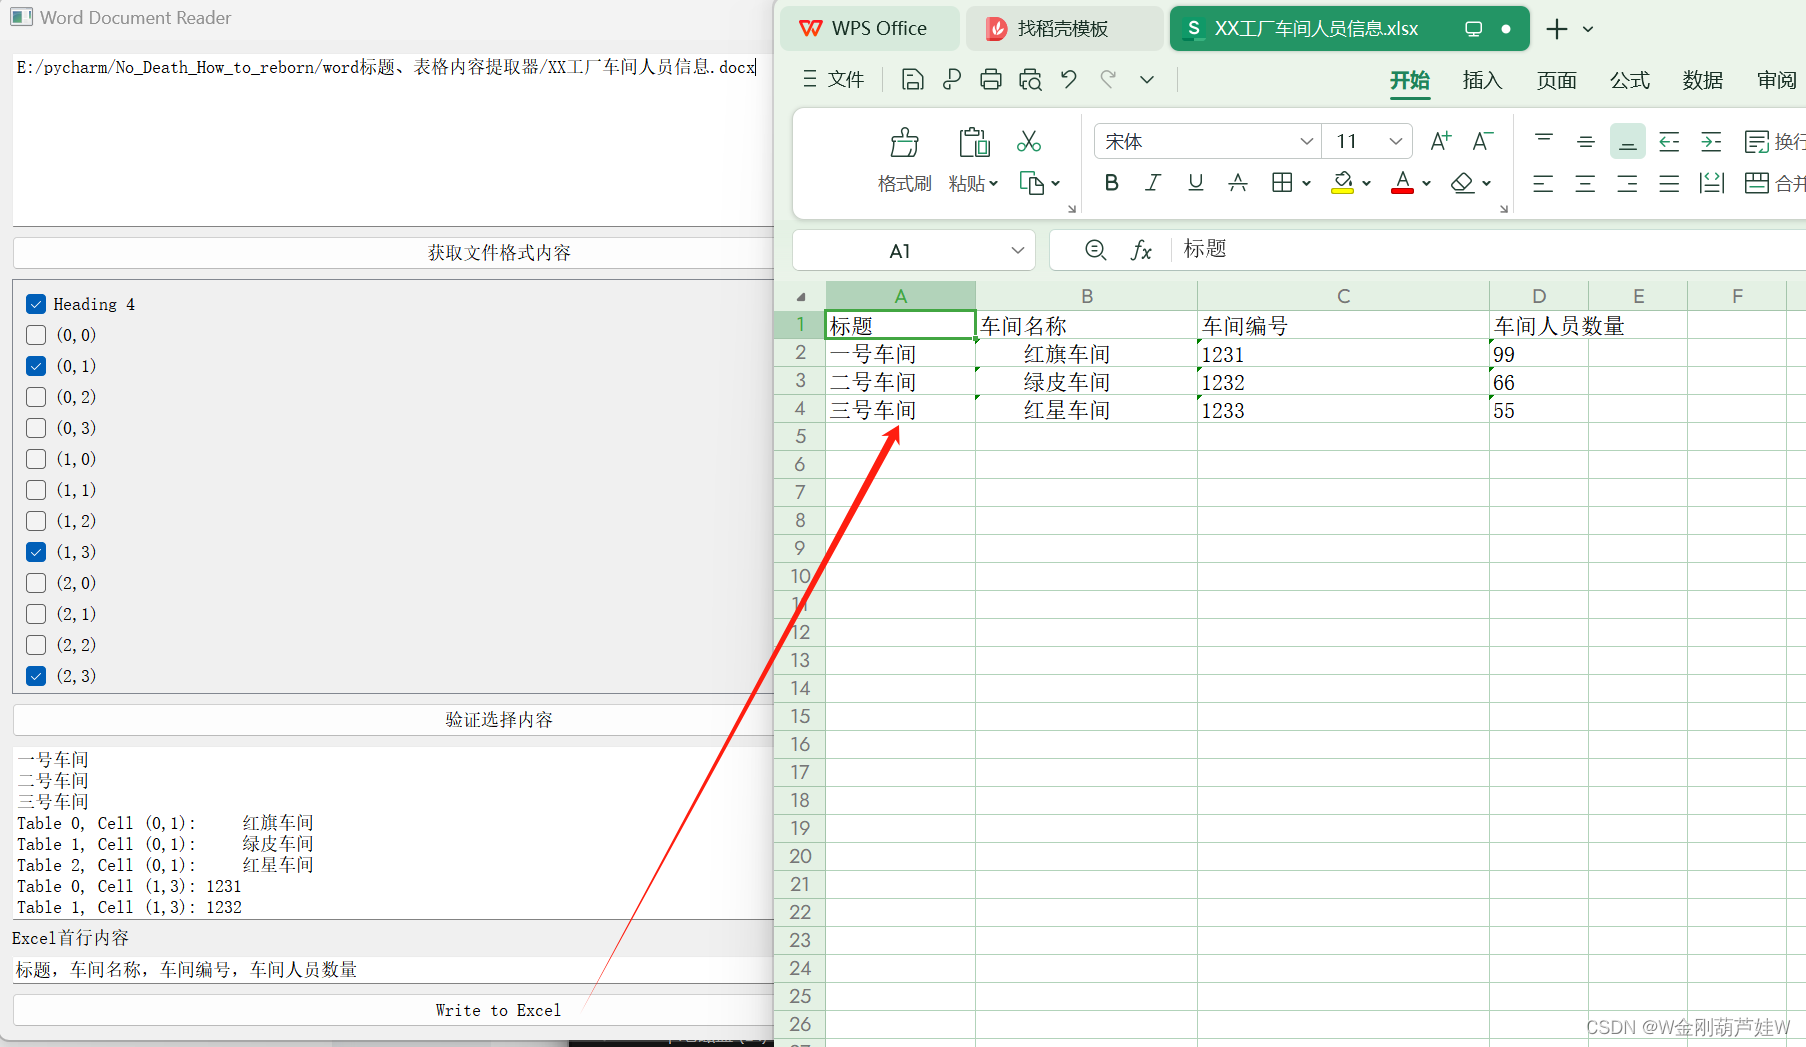Image resolution: width=1806 pixels, height=1047 pixels.
Task: Apply Bold formatting to cell A1
Action: (x=1111, y=183)
